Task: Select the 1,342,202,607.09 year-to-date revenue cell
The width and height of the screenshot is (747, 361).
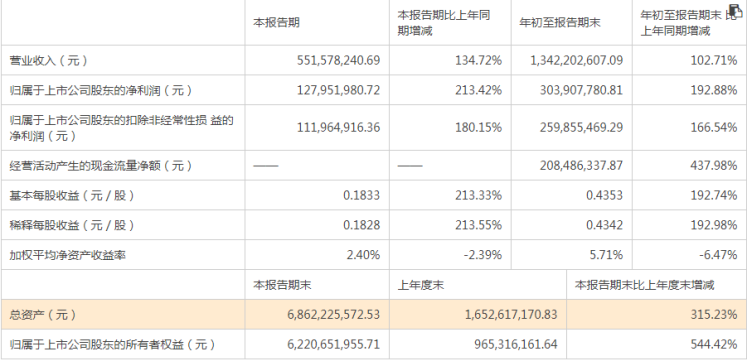Action: [x=576, y=60]
